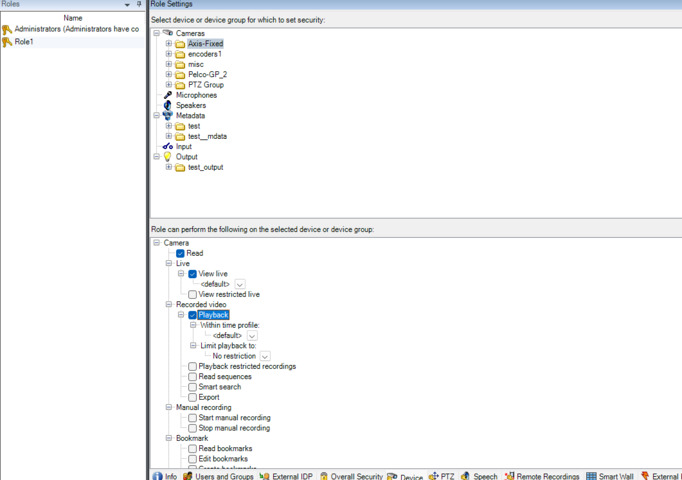This screenshot has width=682, height=480.
Task: Enable the Export checkbox
Action: (193, 397)
